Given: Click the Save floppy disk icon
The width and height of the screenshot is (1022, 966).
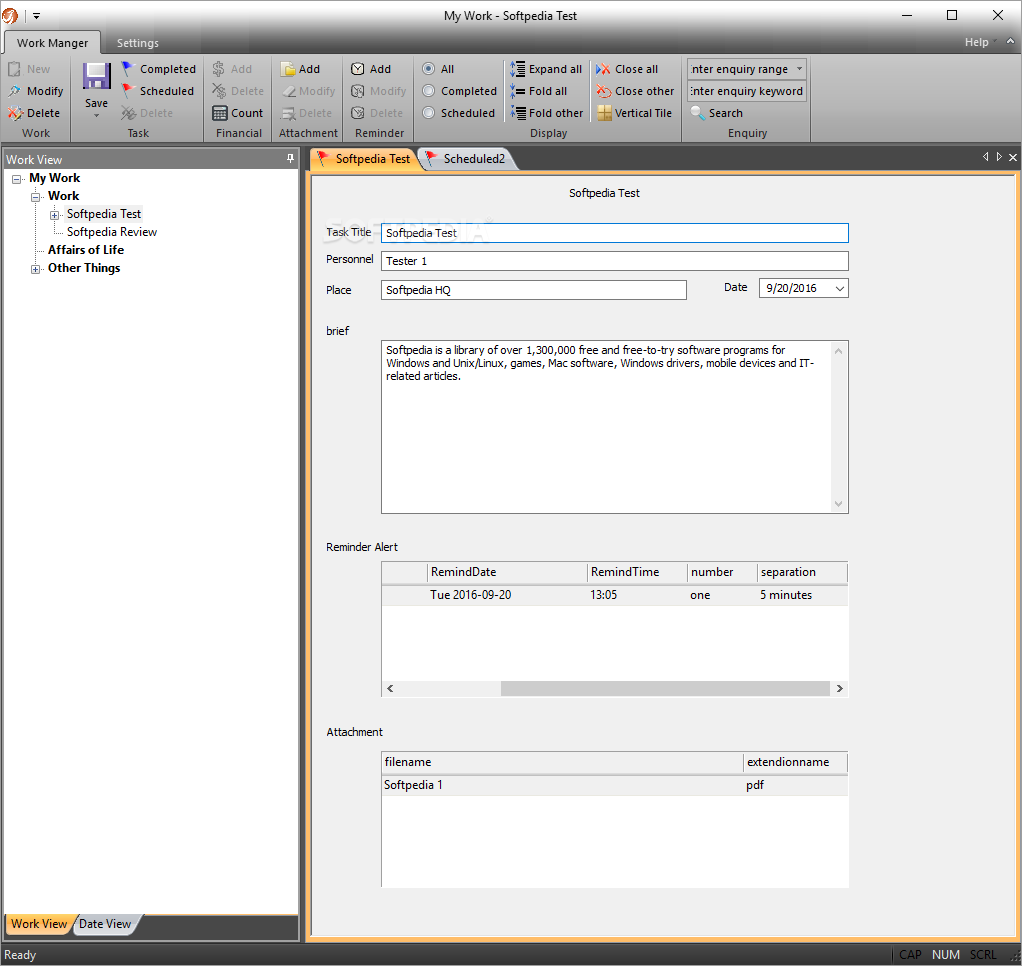Looking at the screenshot, I should [x=96, y=77].
